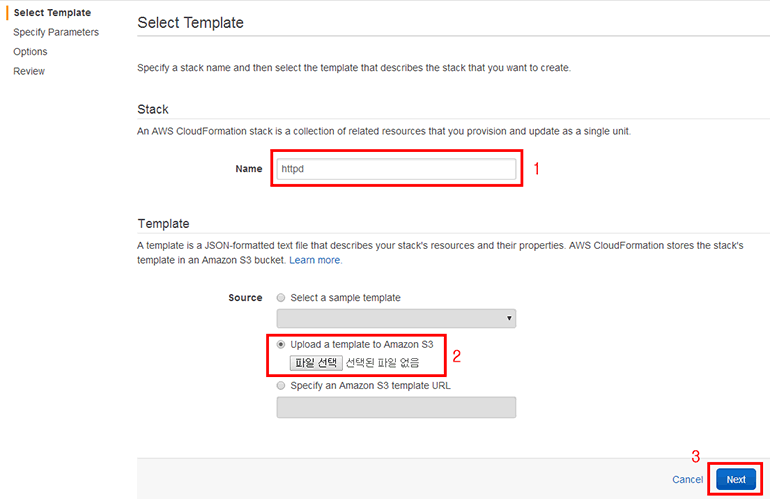This screenshot has width=770, height=499.
Task: Go to the Specify Parameters step
Action: 56,32
